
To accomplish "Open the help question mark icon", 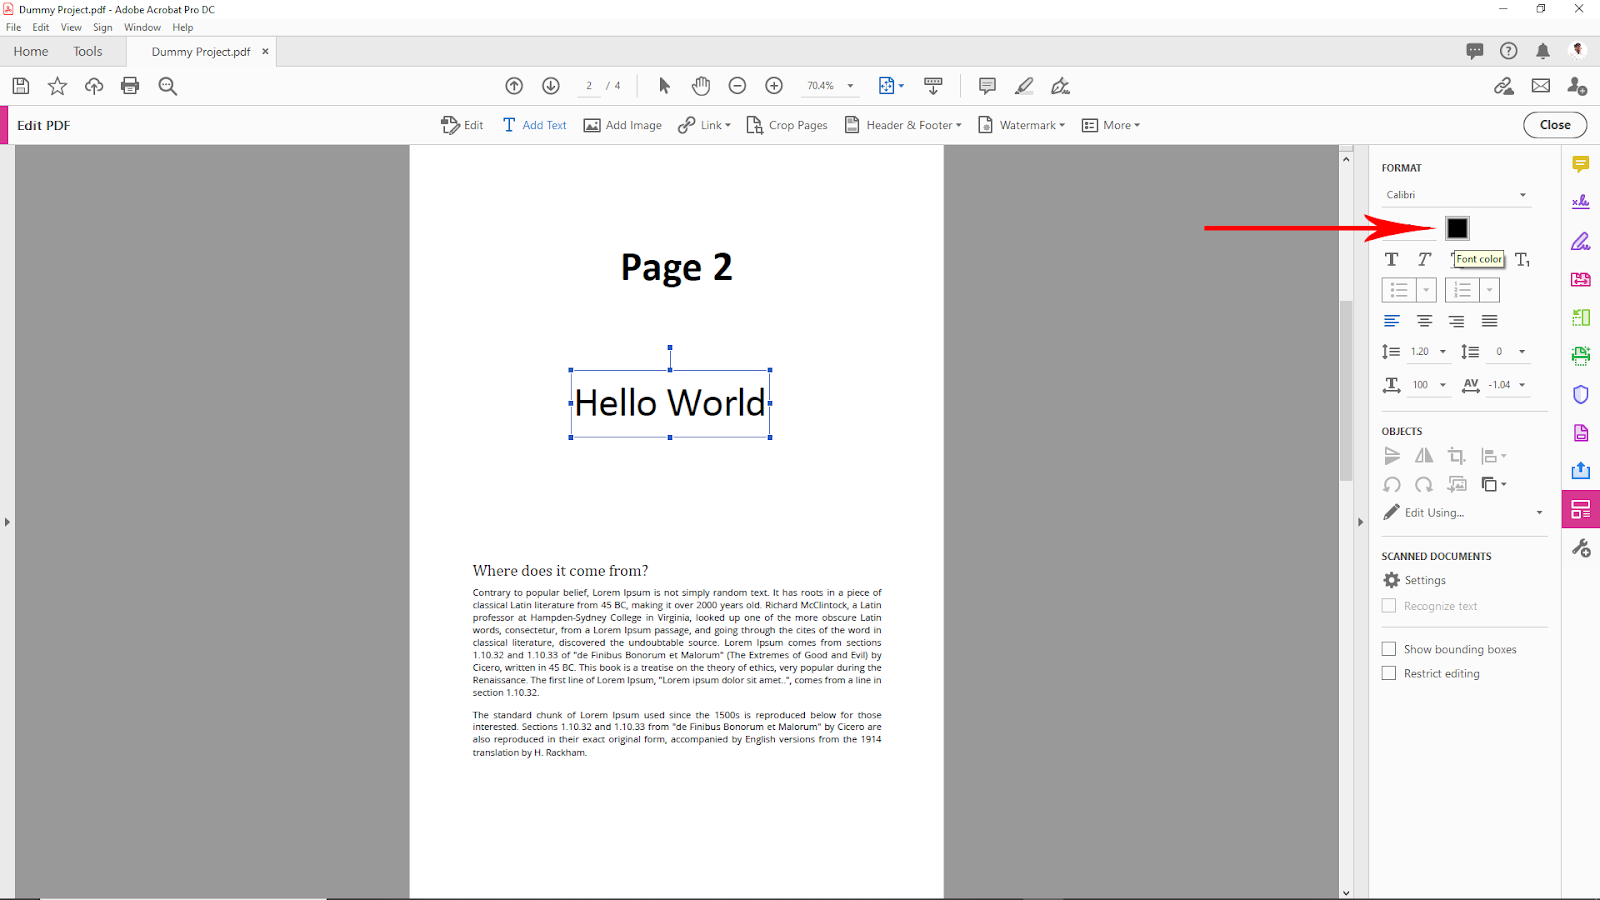I will [1509, 51].
